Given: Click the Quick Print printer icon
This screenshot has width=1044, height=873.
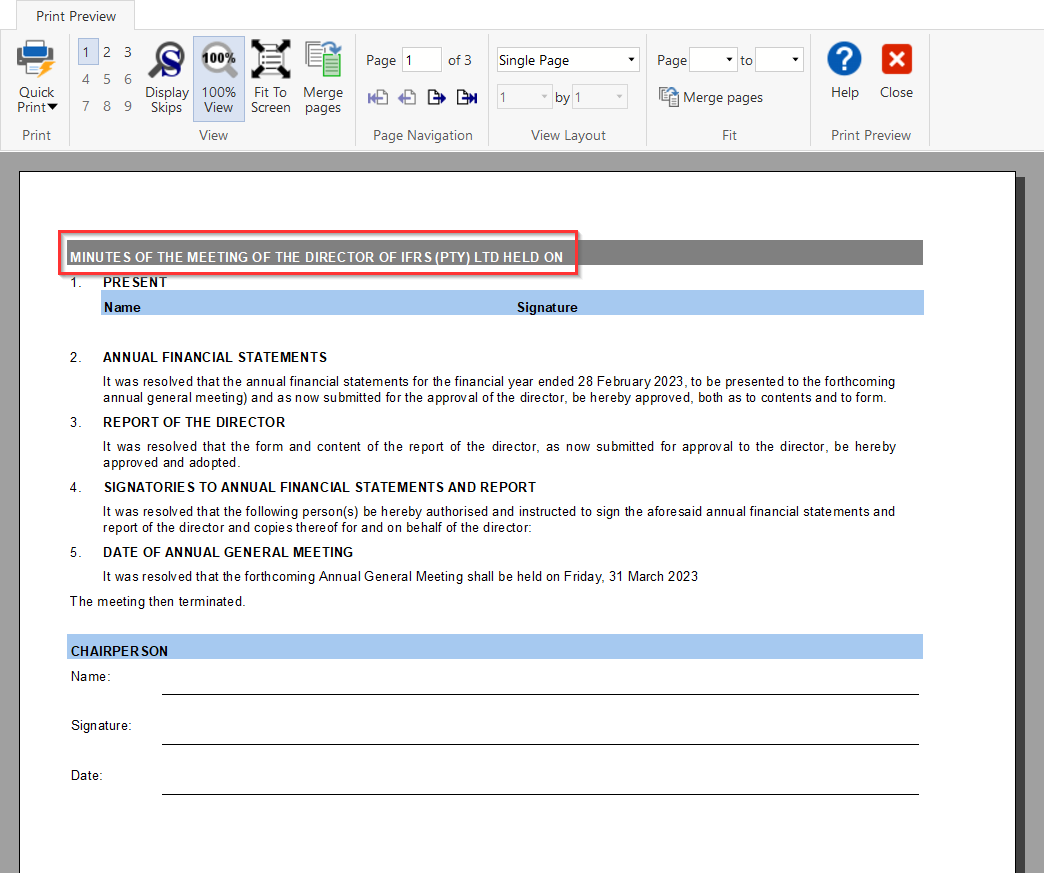Looking at the screenshot, I should [36, 59].
